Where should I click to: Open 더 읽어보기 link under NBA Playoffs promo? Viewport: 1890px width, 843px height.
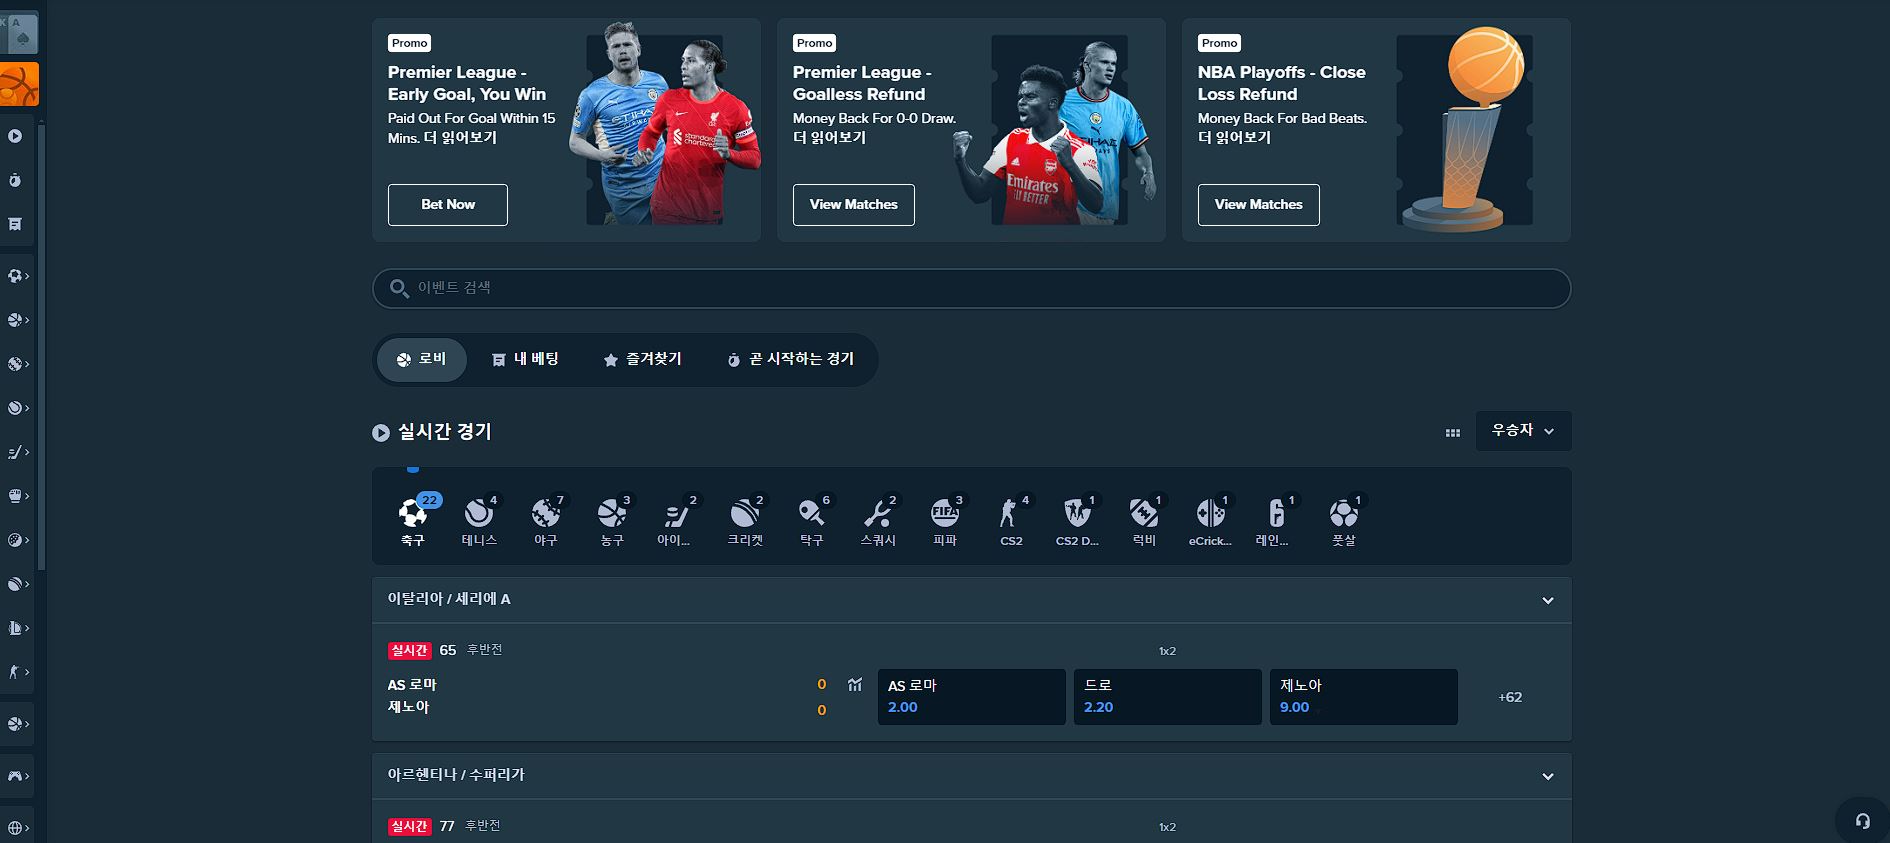(1235, 138)
